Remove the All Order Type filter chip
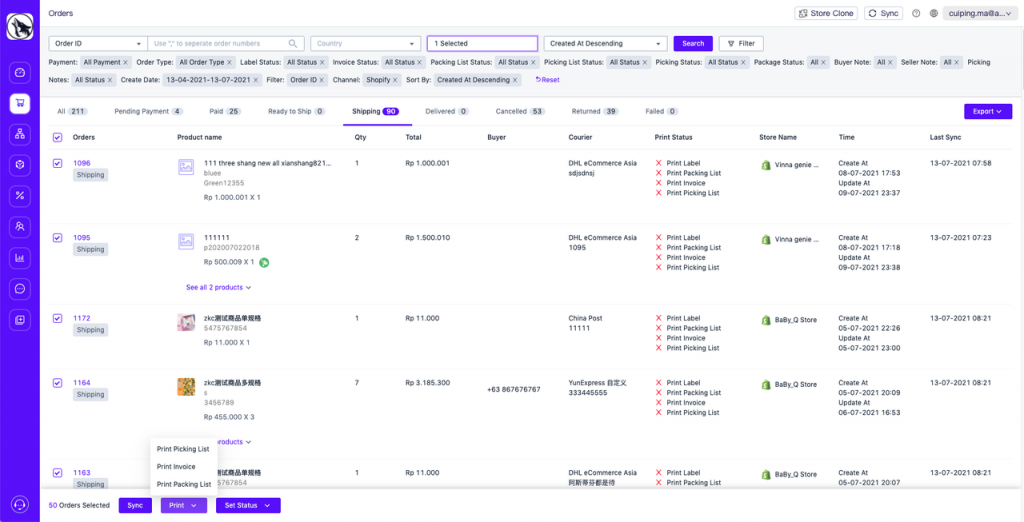Image resolution: width=1024 pixels, height=522 pixels. point(229,62)
